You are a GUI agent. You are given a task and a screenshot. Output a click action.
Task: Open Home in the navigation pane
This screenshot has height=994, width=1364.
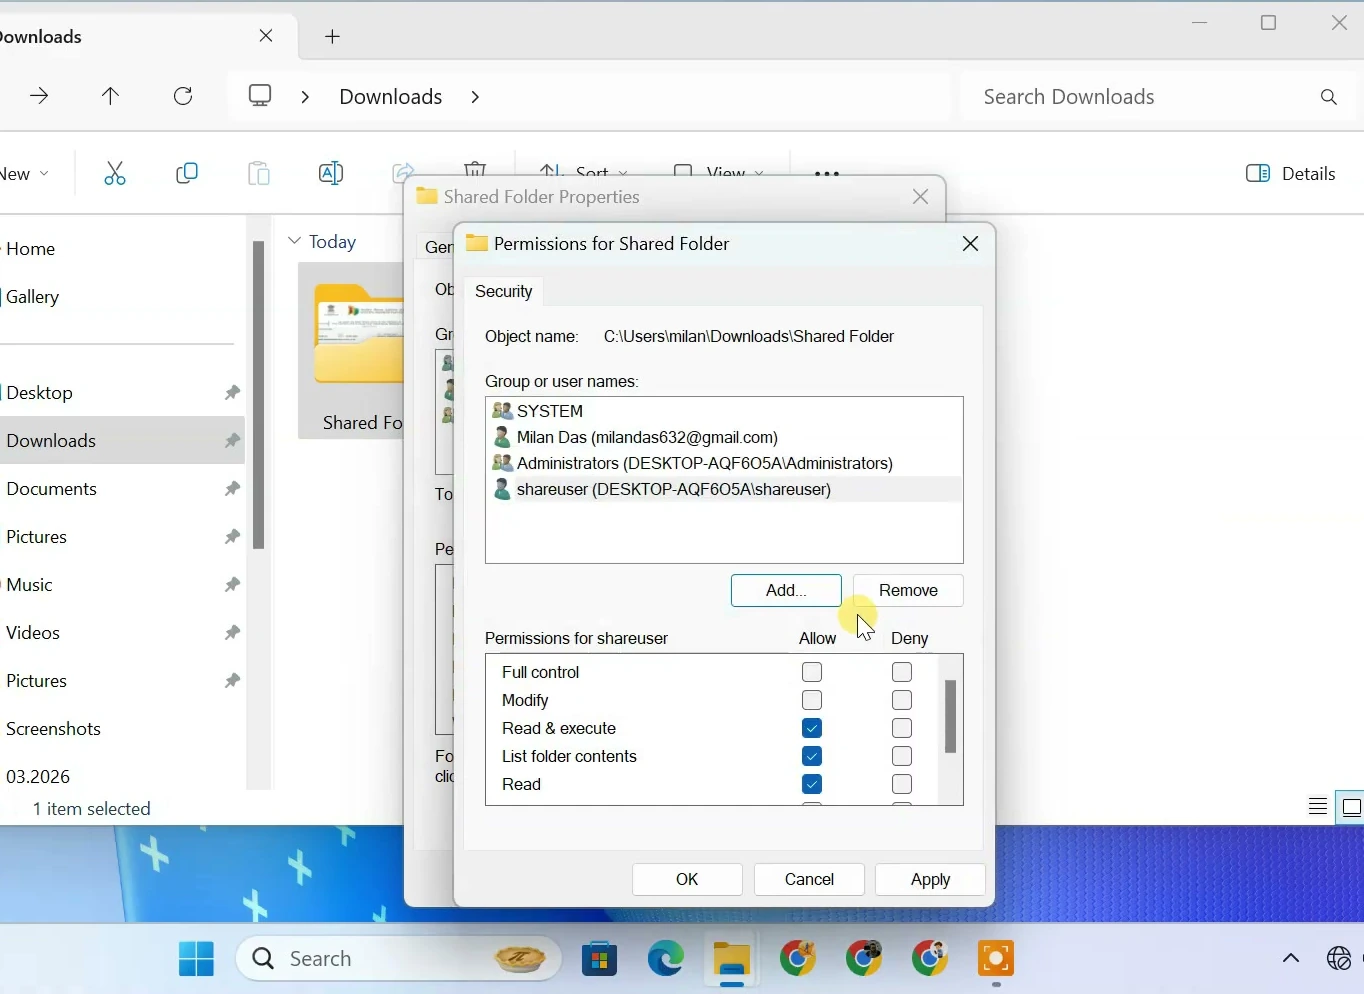tap(31, 249)
